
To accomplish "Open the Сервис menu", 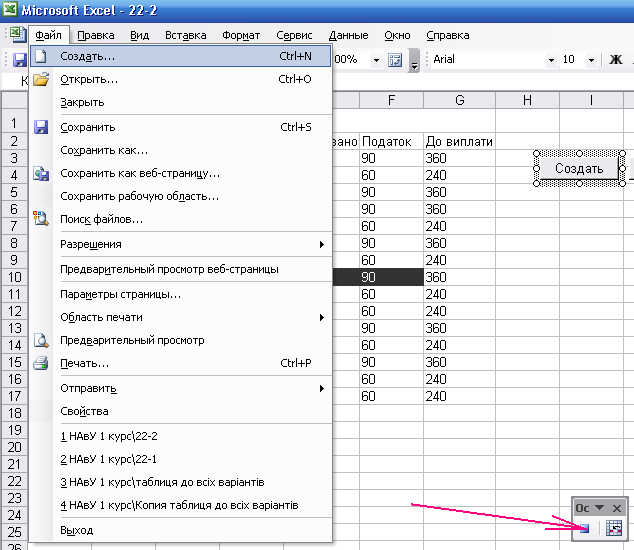I will point(294,35).
